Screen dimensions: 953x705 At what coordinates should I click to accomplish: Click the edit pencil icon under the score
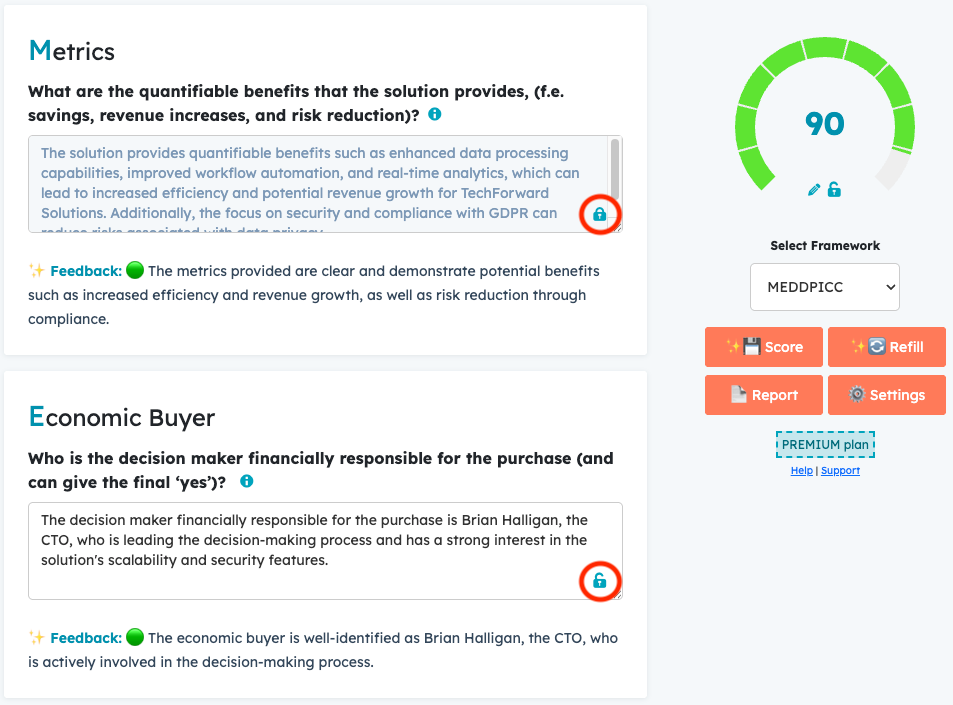pyautogui.click(x=815, y=189)
